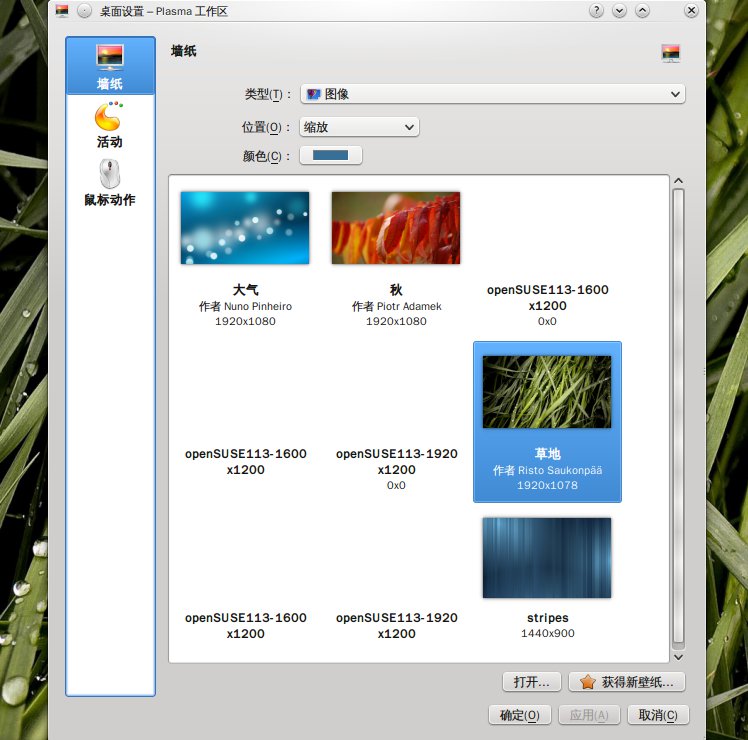Choose the 大气 blue wallpaper thumbnail
748x740 pixels.
click(x=245, y=228)
